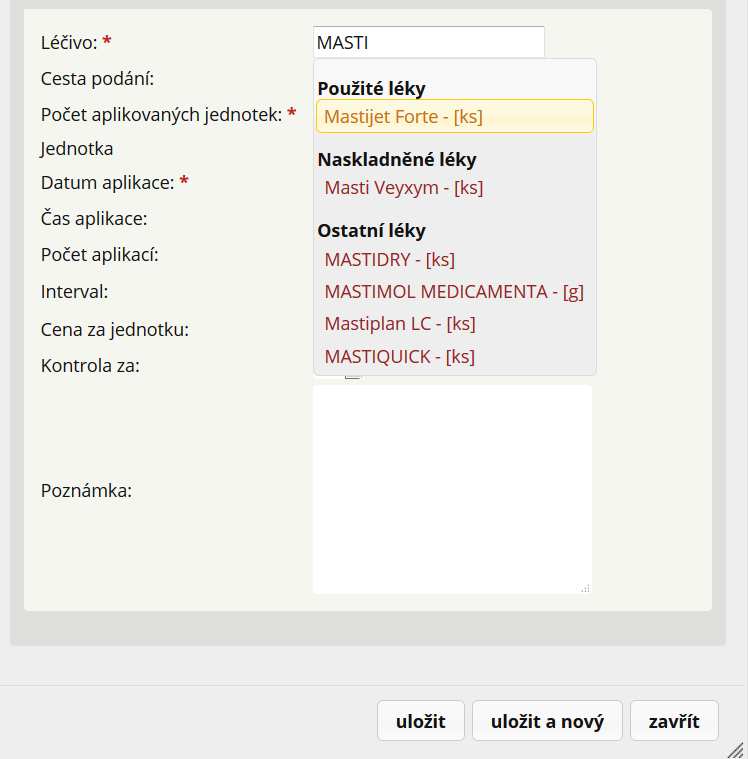The width and height of the screenshot is (748, 759).
Task: Click inside the Poznámka text area
Action: pos(452,489)
